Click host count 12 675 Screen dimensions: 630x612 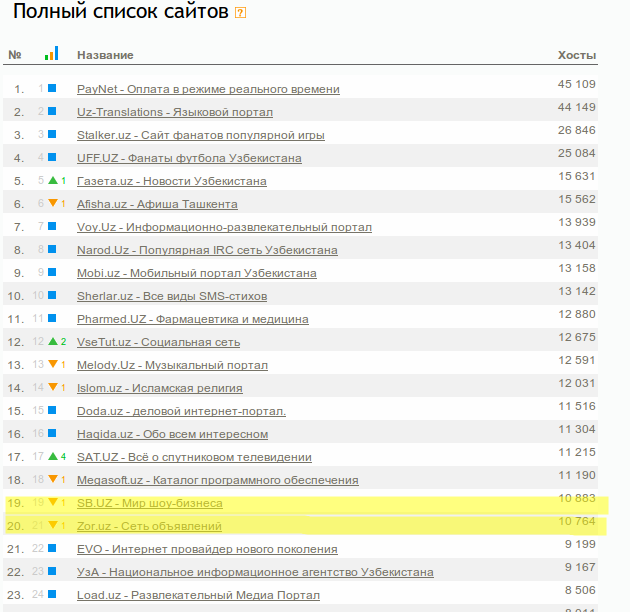(577, 337)
